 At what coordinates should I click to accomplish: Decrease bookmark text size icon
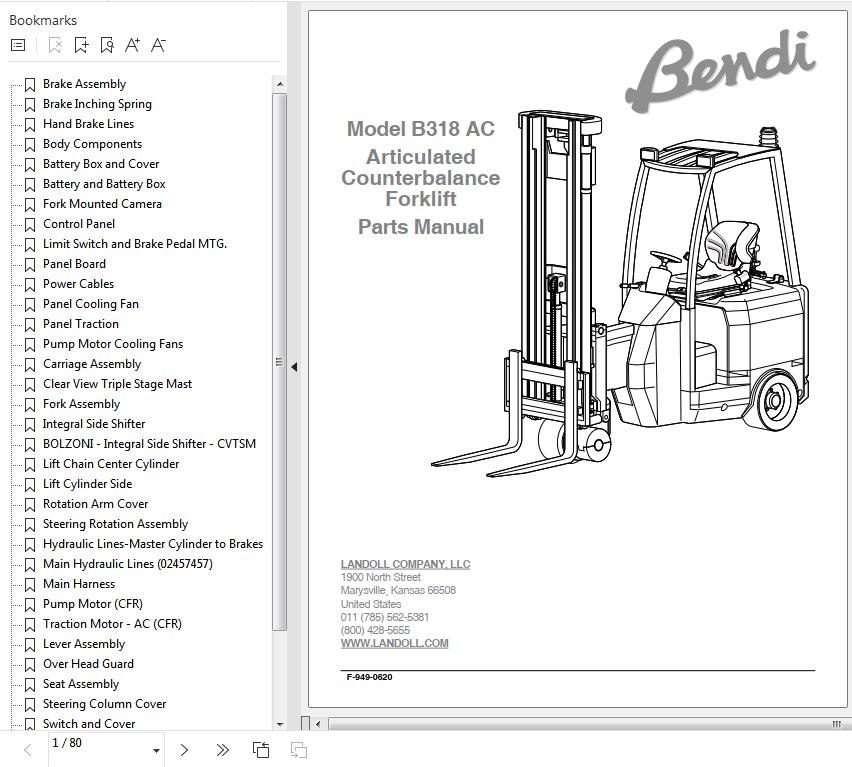coord(158,45)
